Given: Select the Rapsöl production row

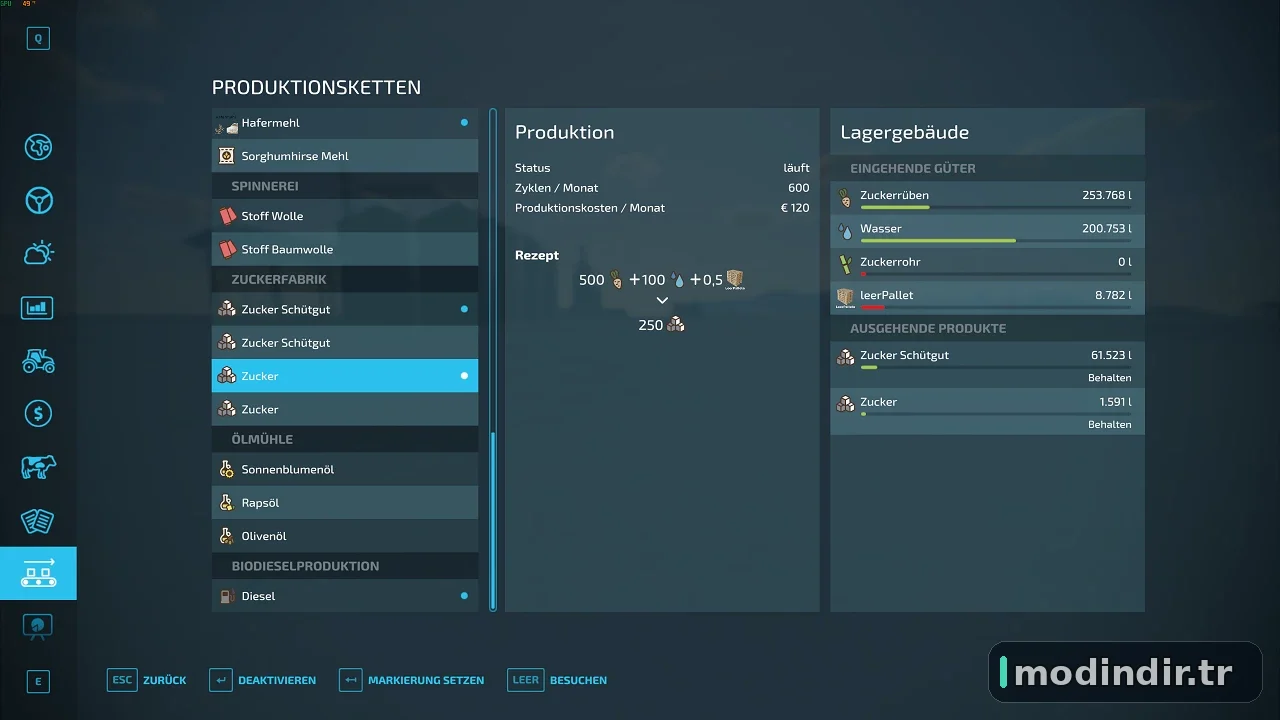Looking at the screenshot, I should tap(345, 503).
